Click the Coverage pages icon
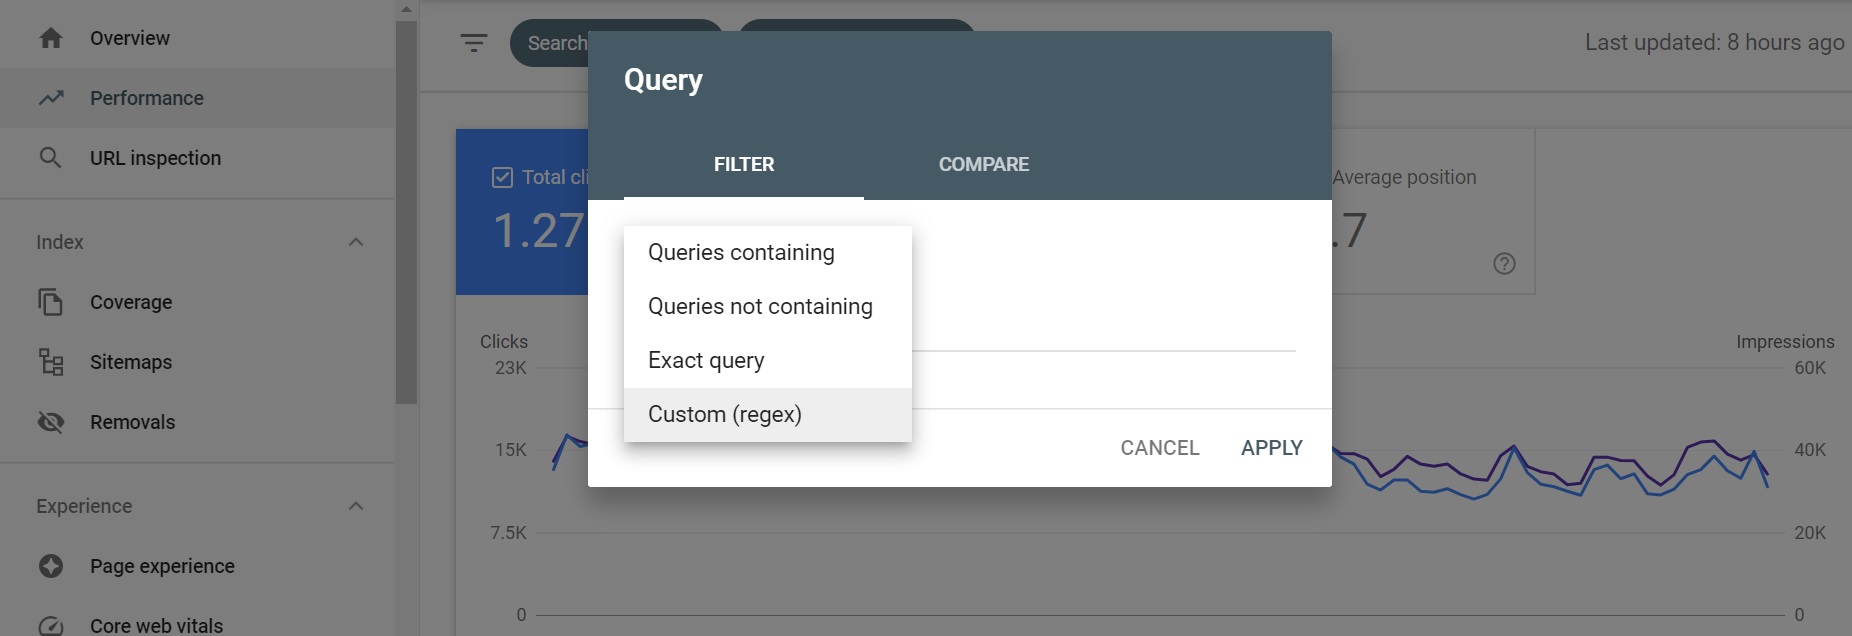This screenshot has height=636, width=1852. pos(51,302)
